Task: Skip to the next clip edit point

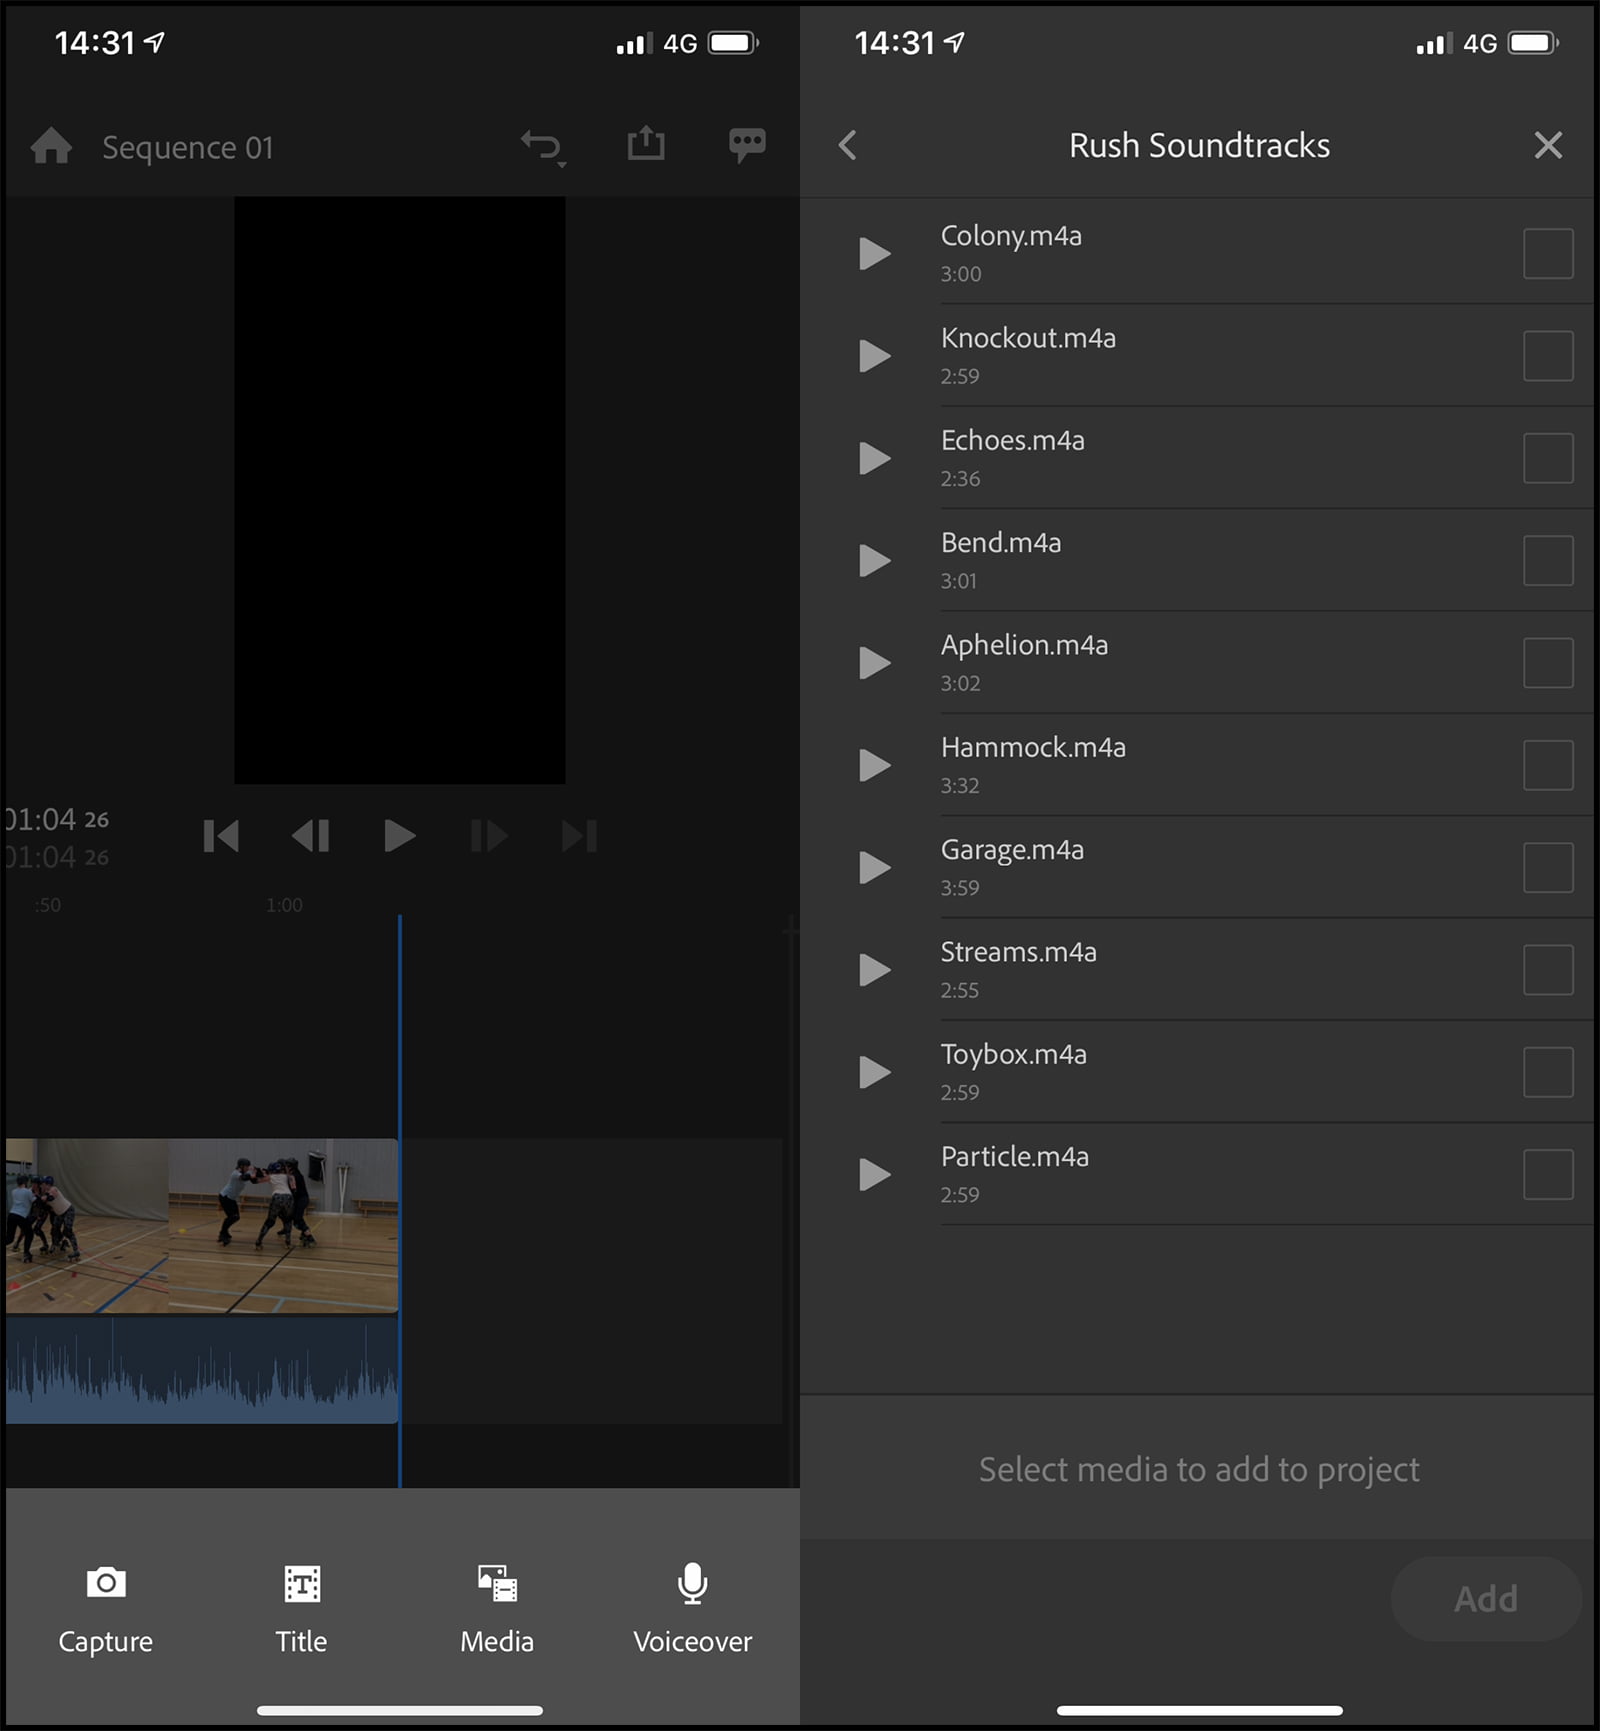Action: [577, 837]
